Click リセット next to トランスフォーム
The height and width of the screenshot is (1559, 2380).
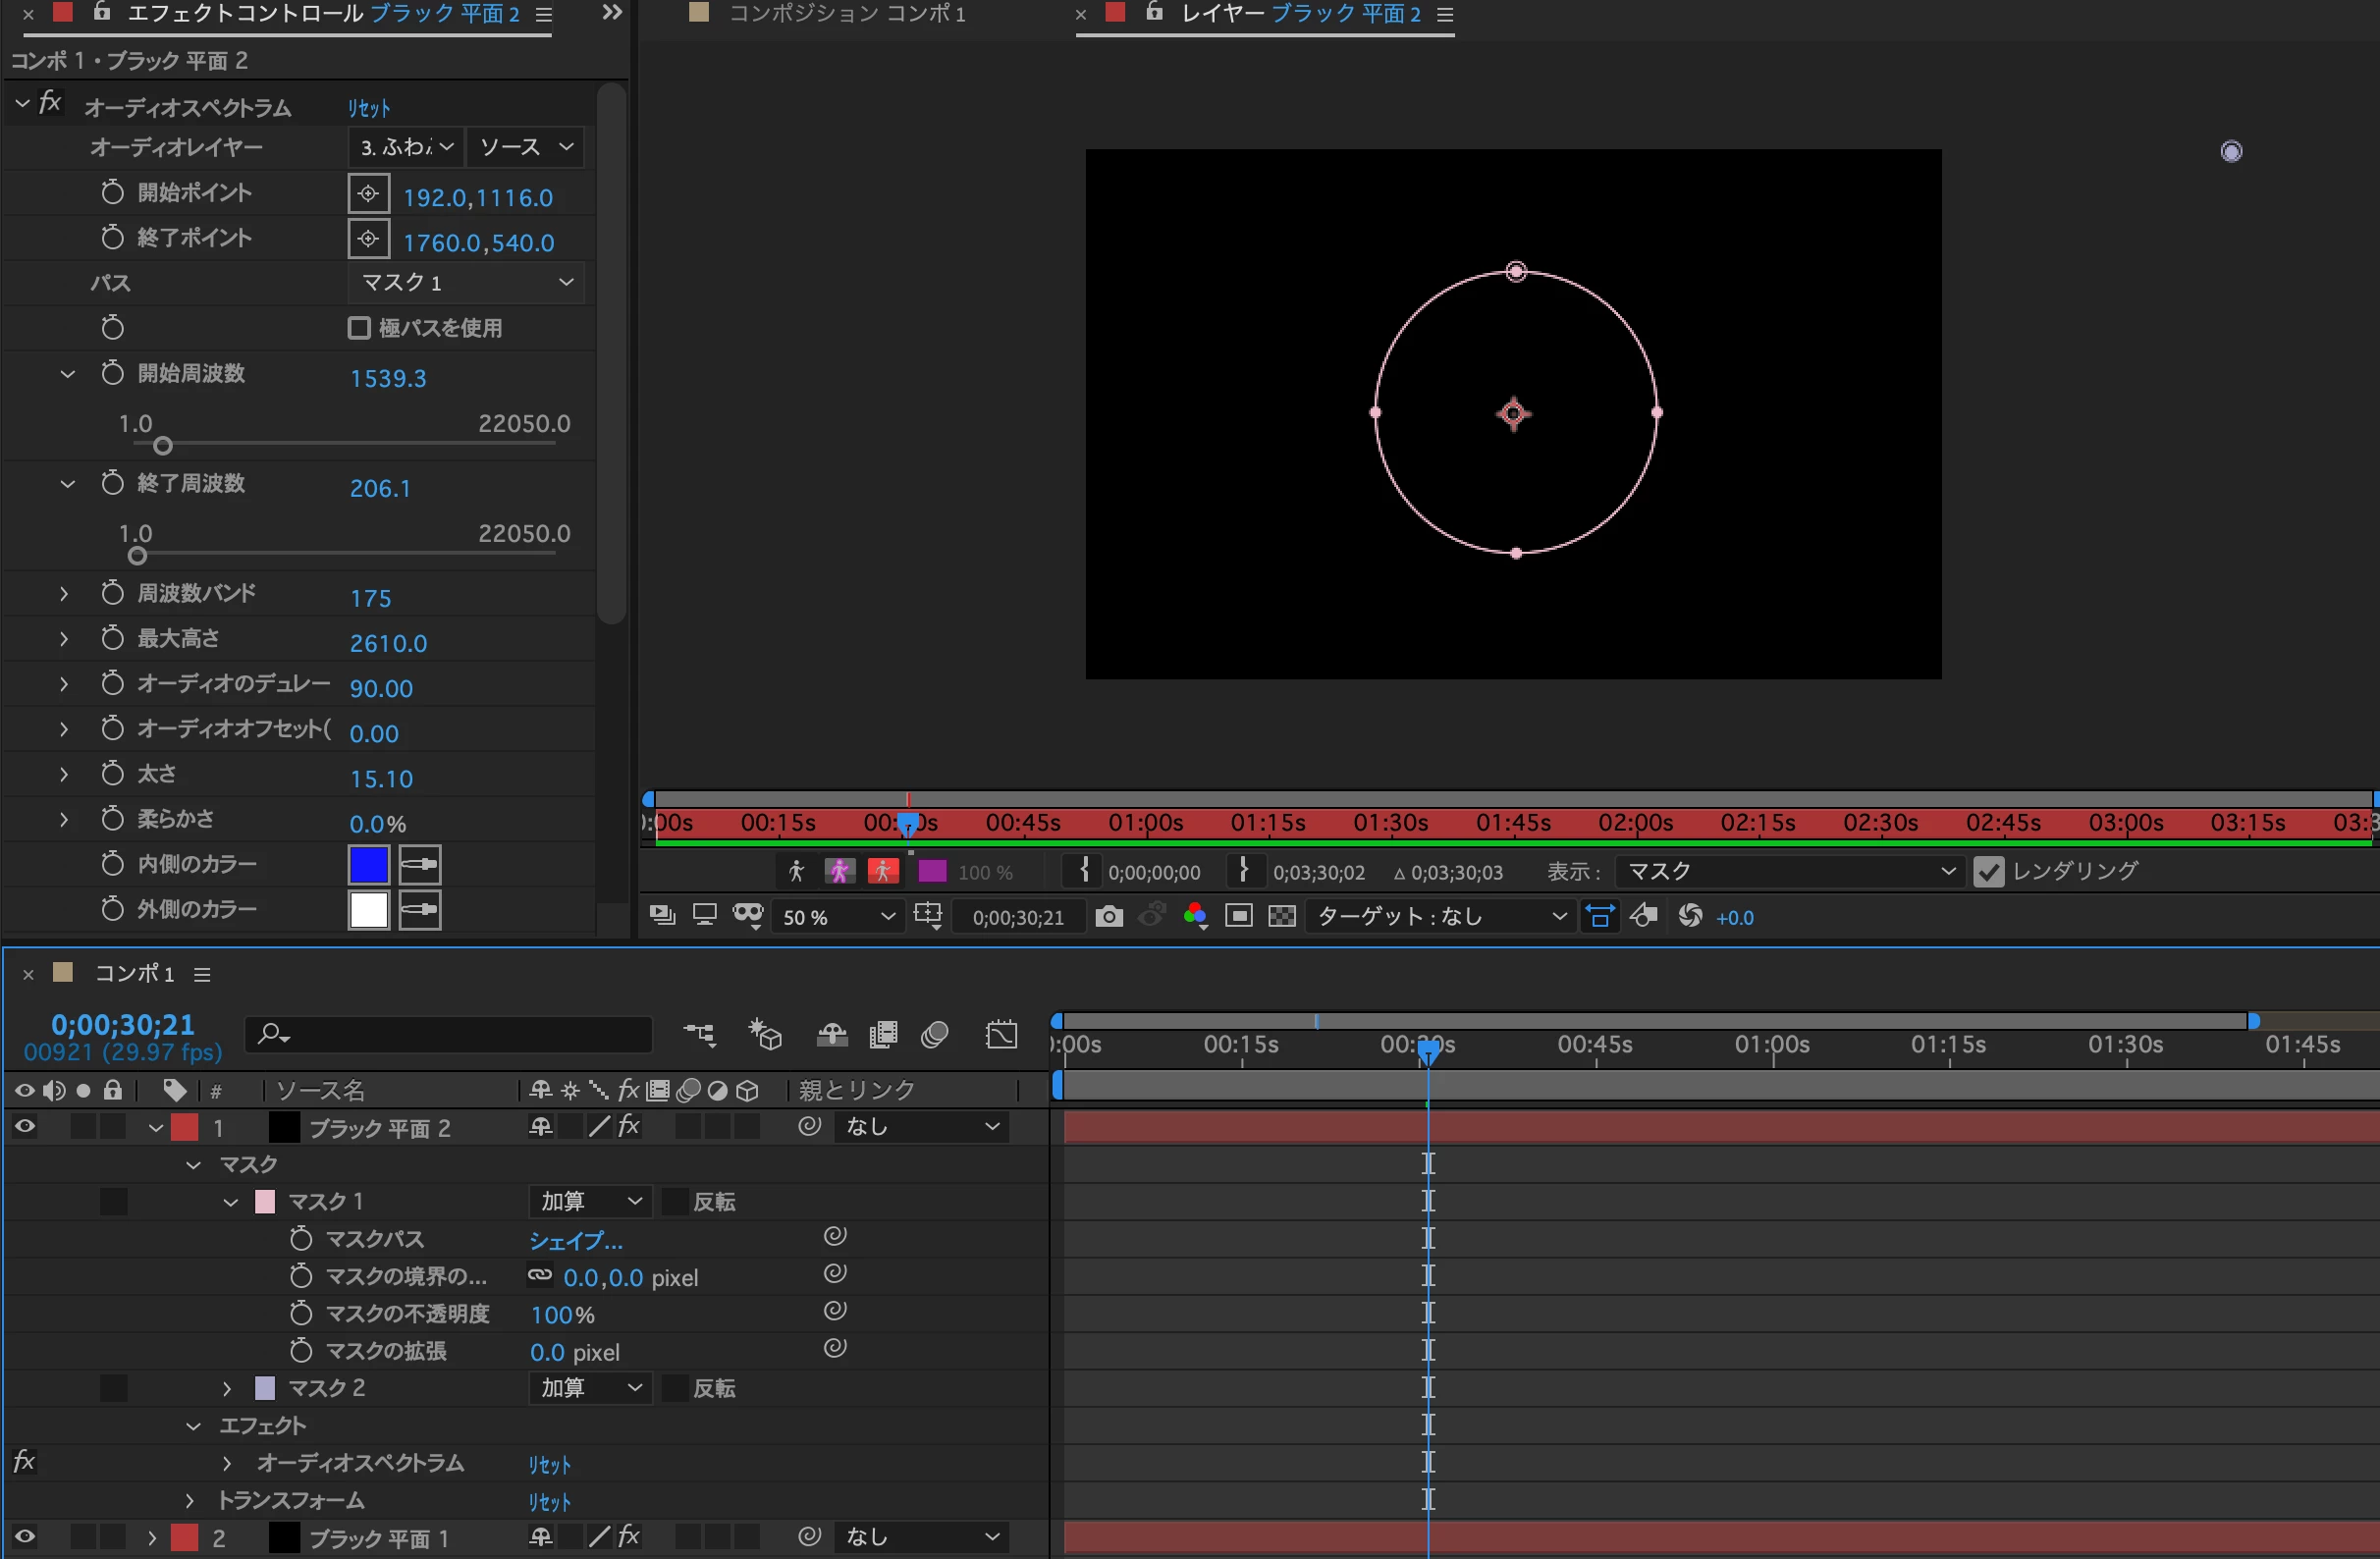[x=549, y=1502]
